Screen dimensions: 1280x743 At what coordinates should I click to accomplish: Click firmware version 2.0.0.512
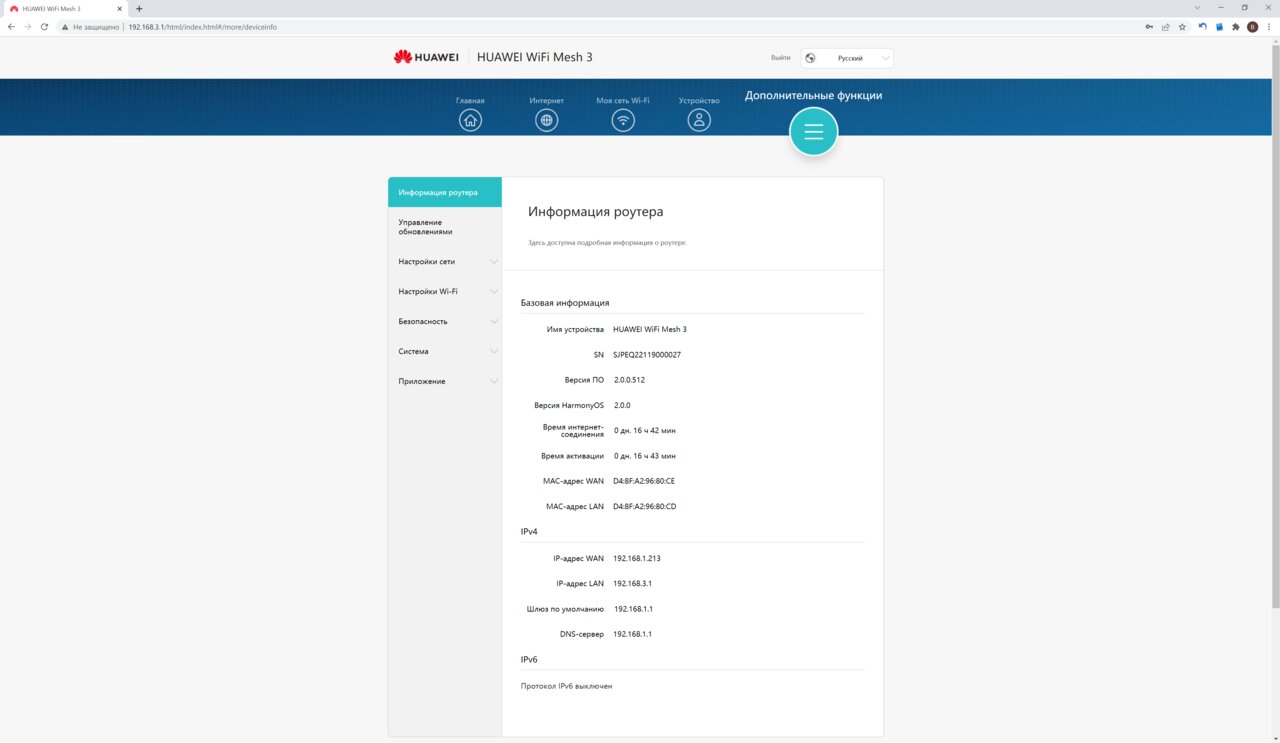[x=629, y=380]
